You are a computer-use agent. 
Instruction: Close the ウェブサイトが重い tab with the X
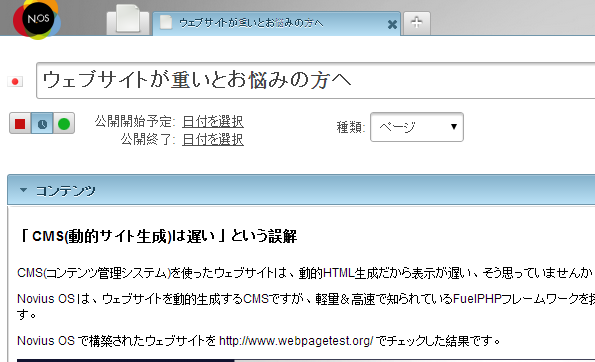pyautogui.click(x=392, y=25)
